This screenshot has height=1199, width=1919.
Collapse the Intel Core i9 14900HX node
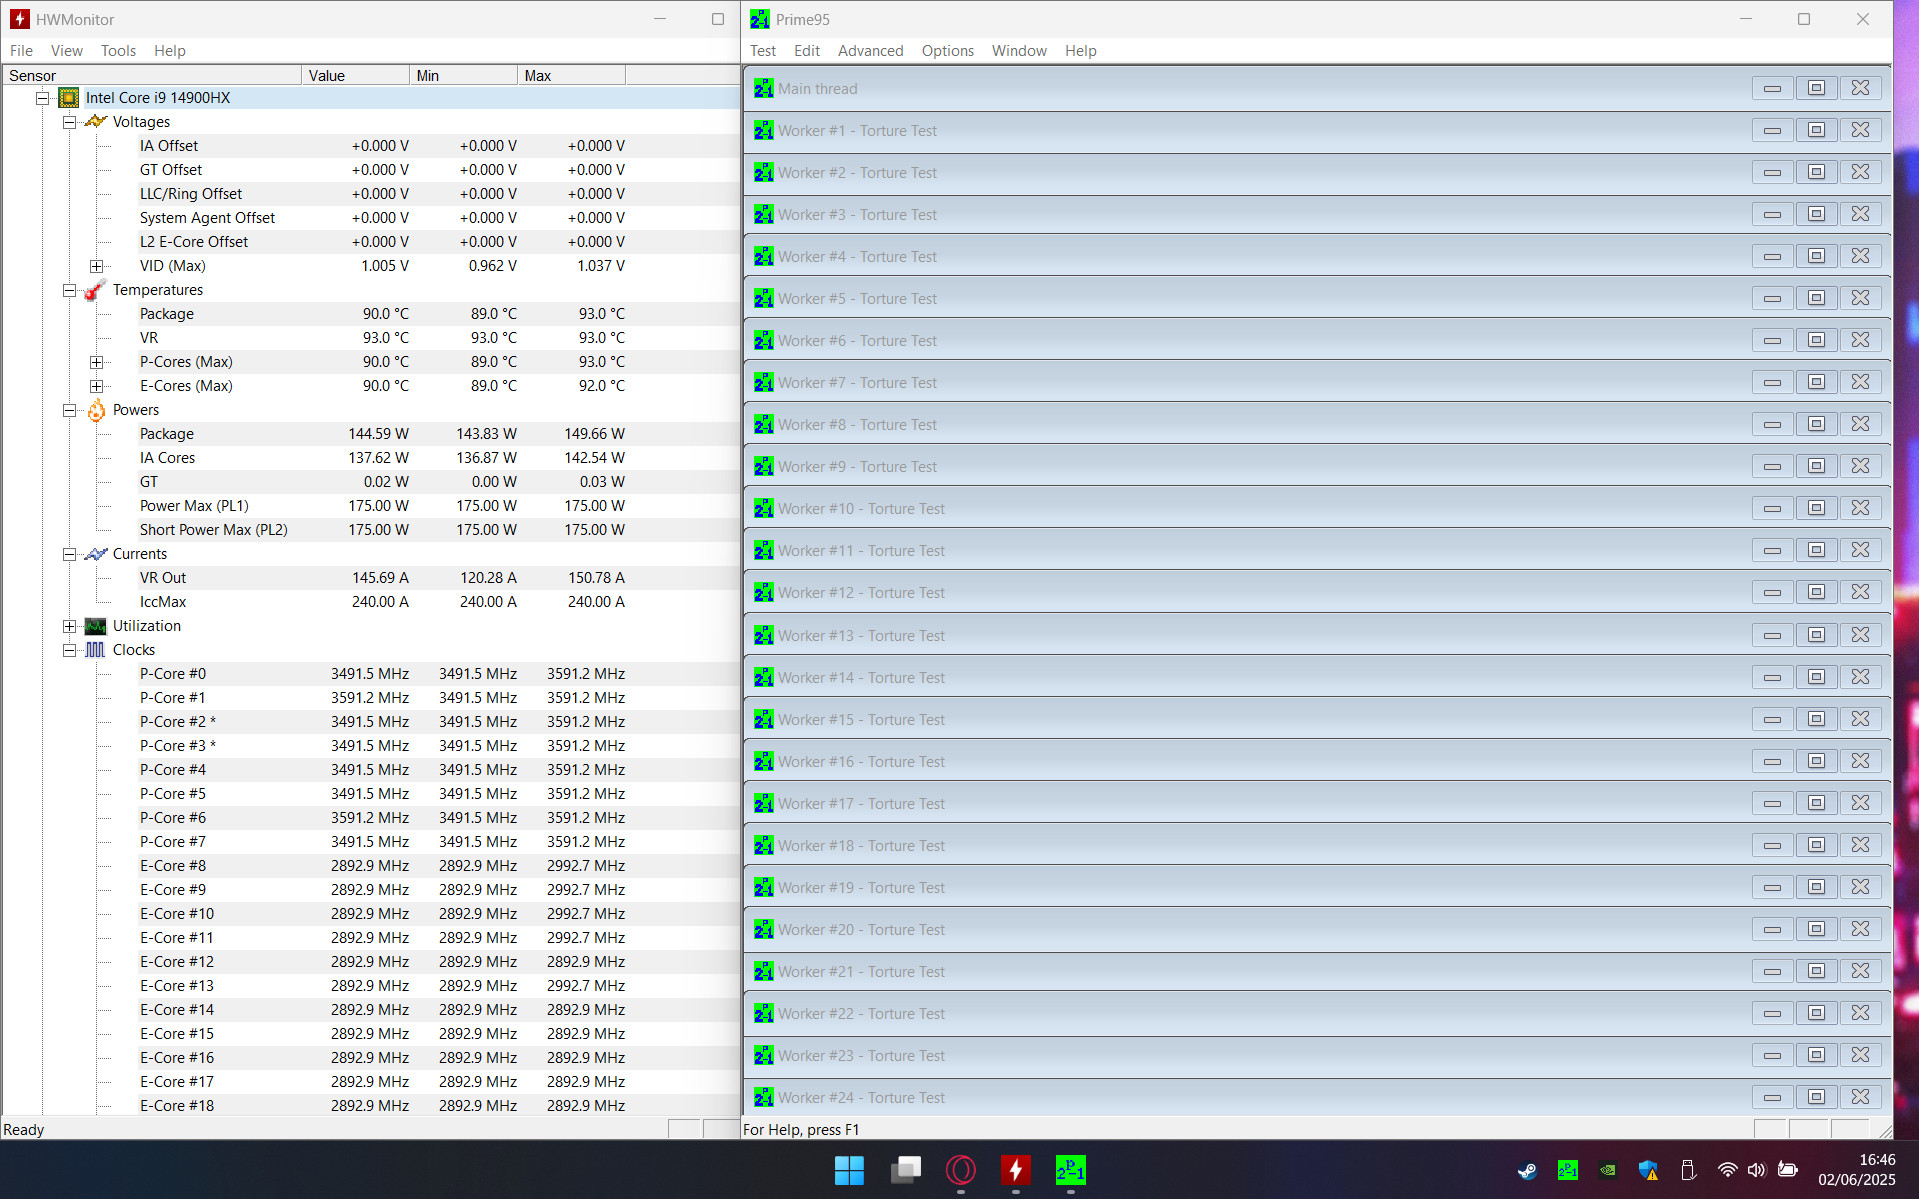tap(43, 98)
